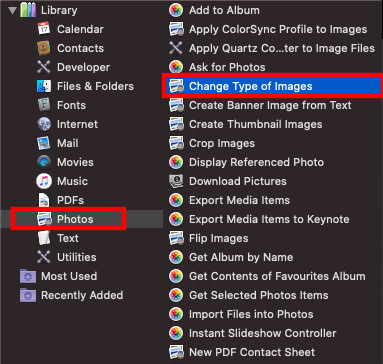Select Display Referenced Photo action
The image size is (383, 364).
256,162
